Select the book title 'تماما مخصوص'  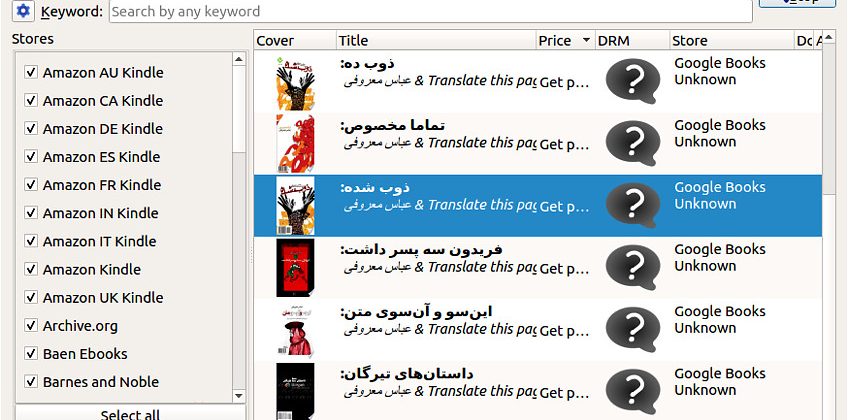pos(393,125)
